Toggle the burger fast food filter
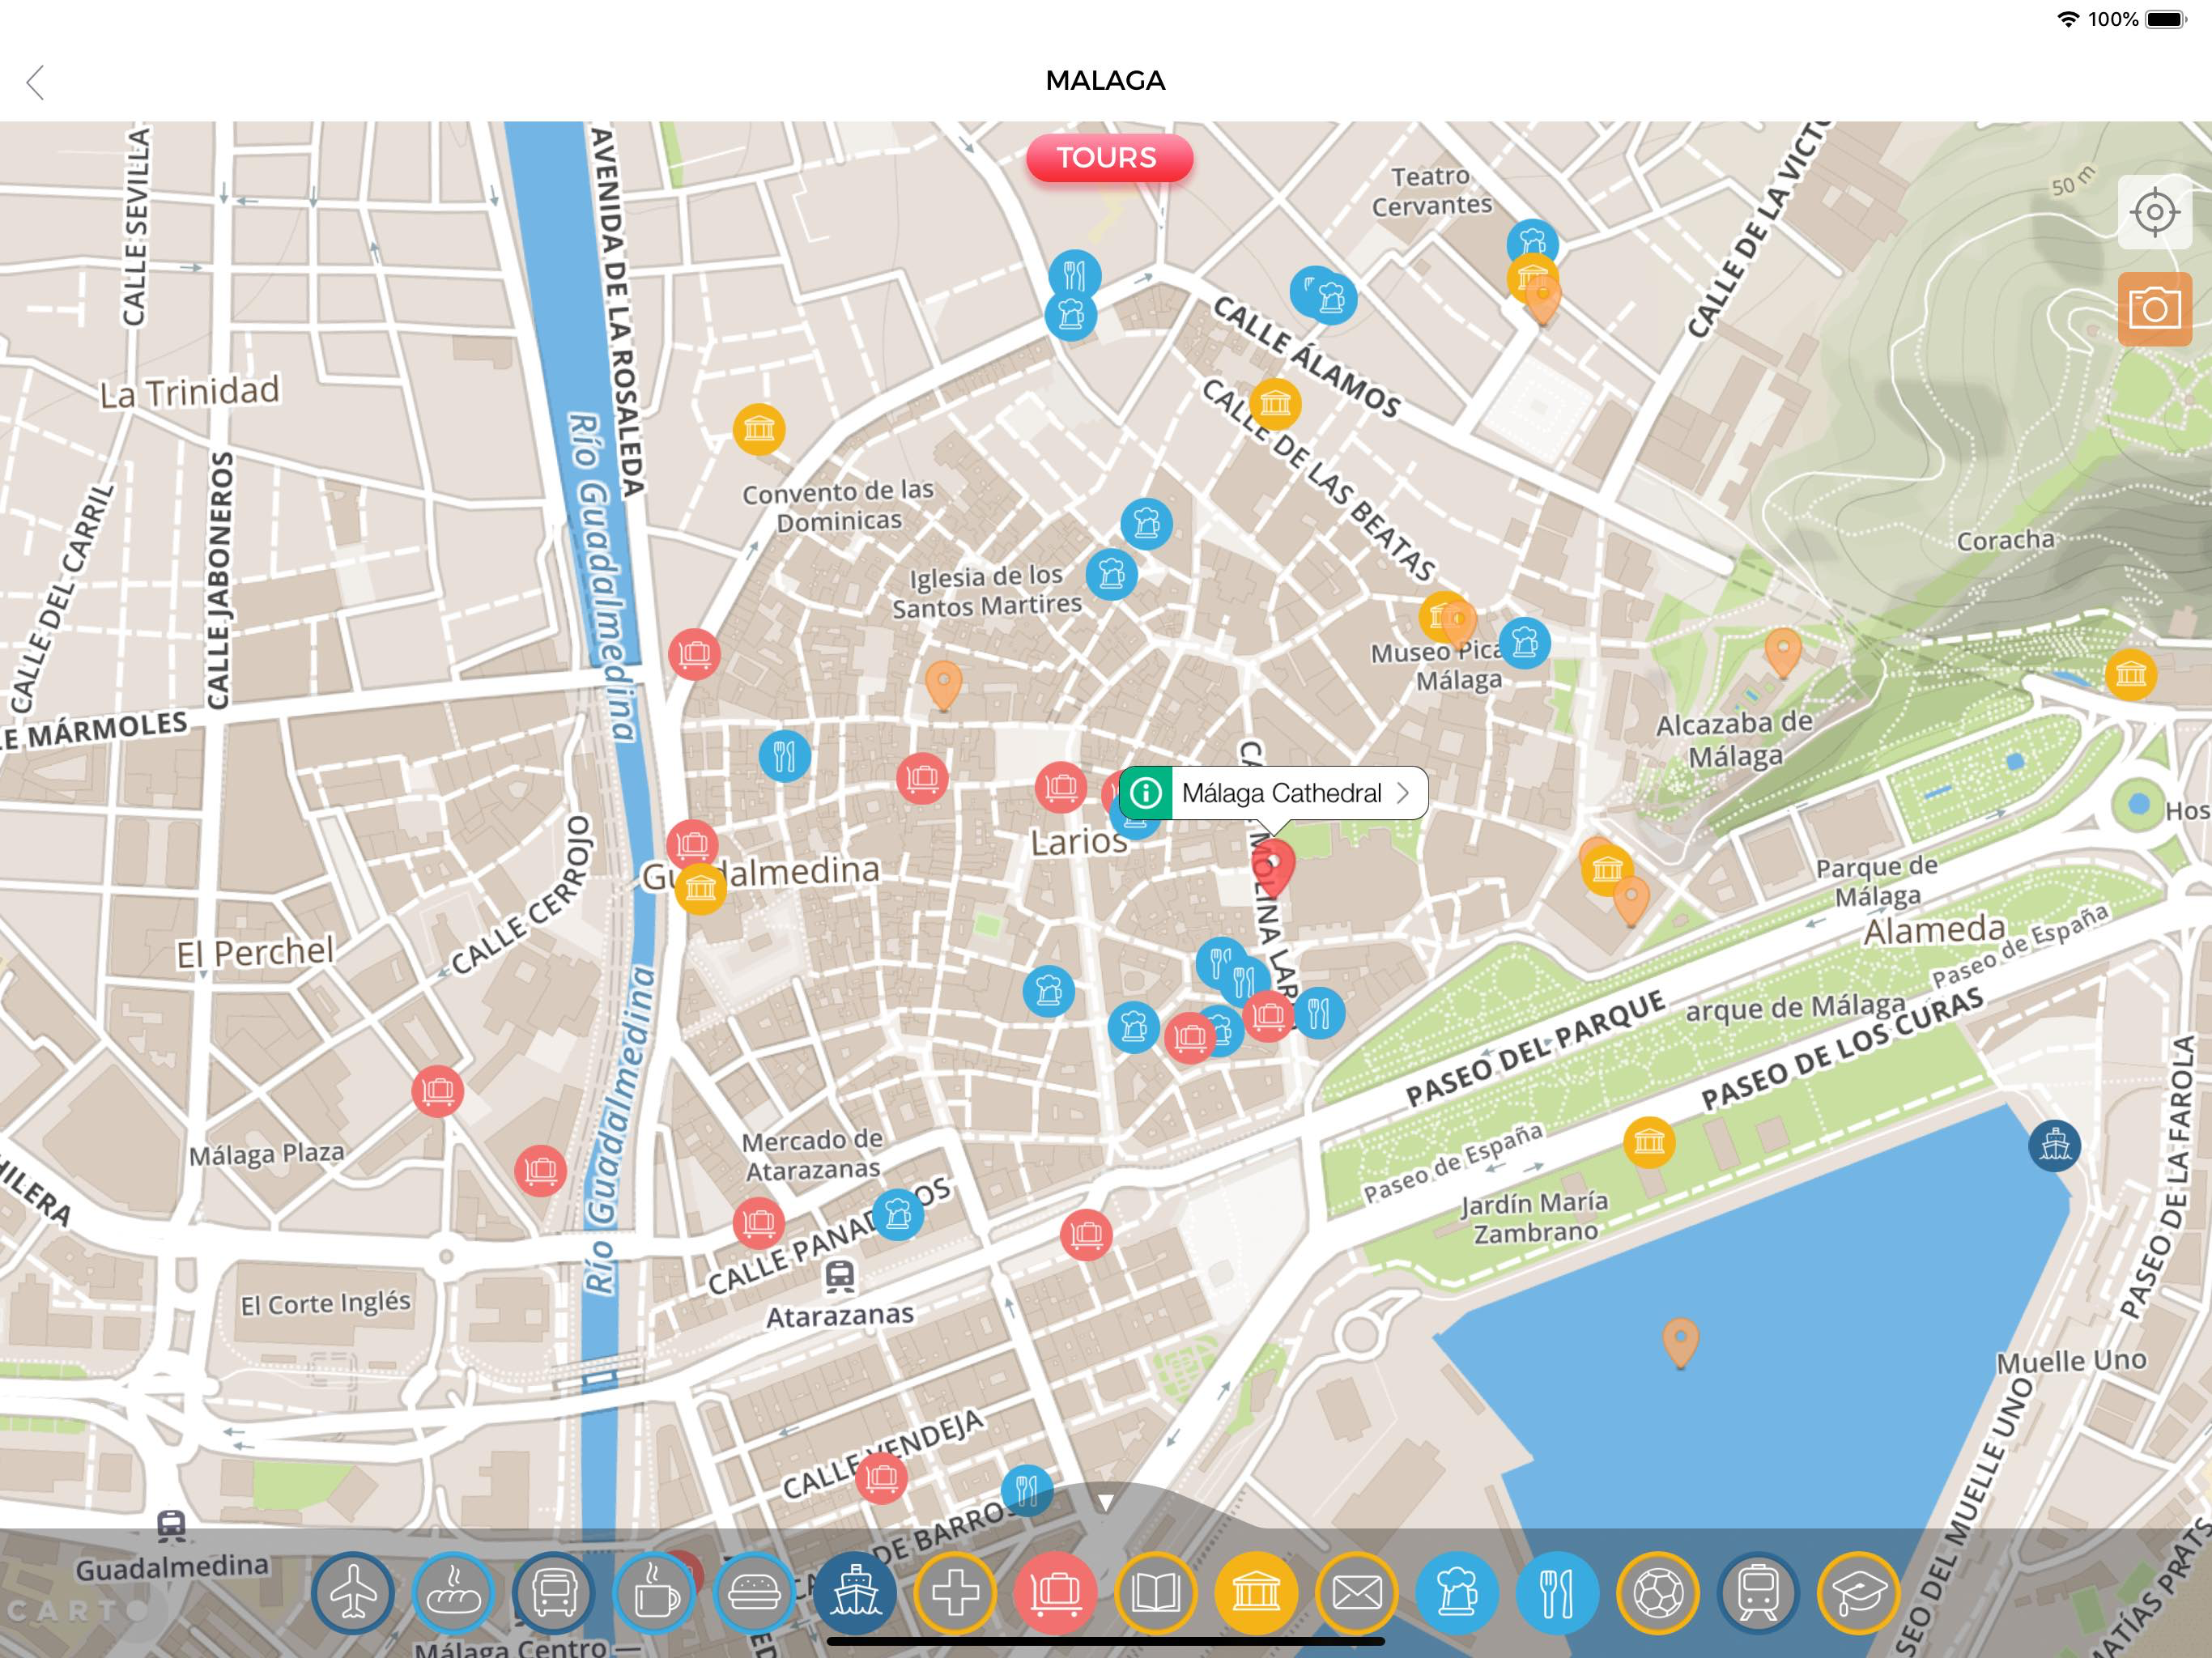Screen dimensions: 2212x1658 tap(754, 1592)
